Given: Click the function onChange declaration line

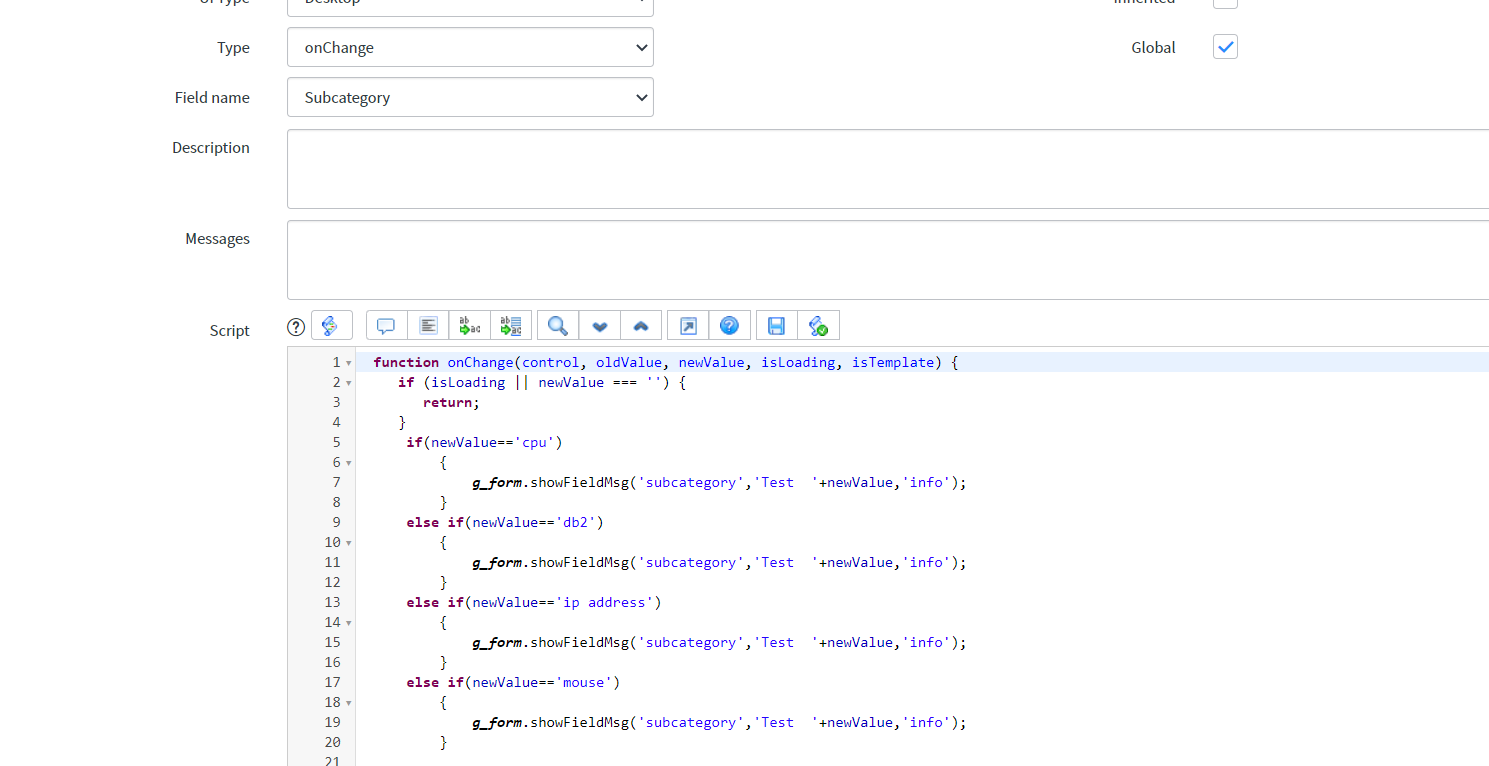Looking at the screenshot, I should [666, 362].
